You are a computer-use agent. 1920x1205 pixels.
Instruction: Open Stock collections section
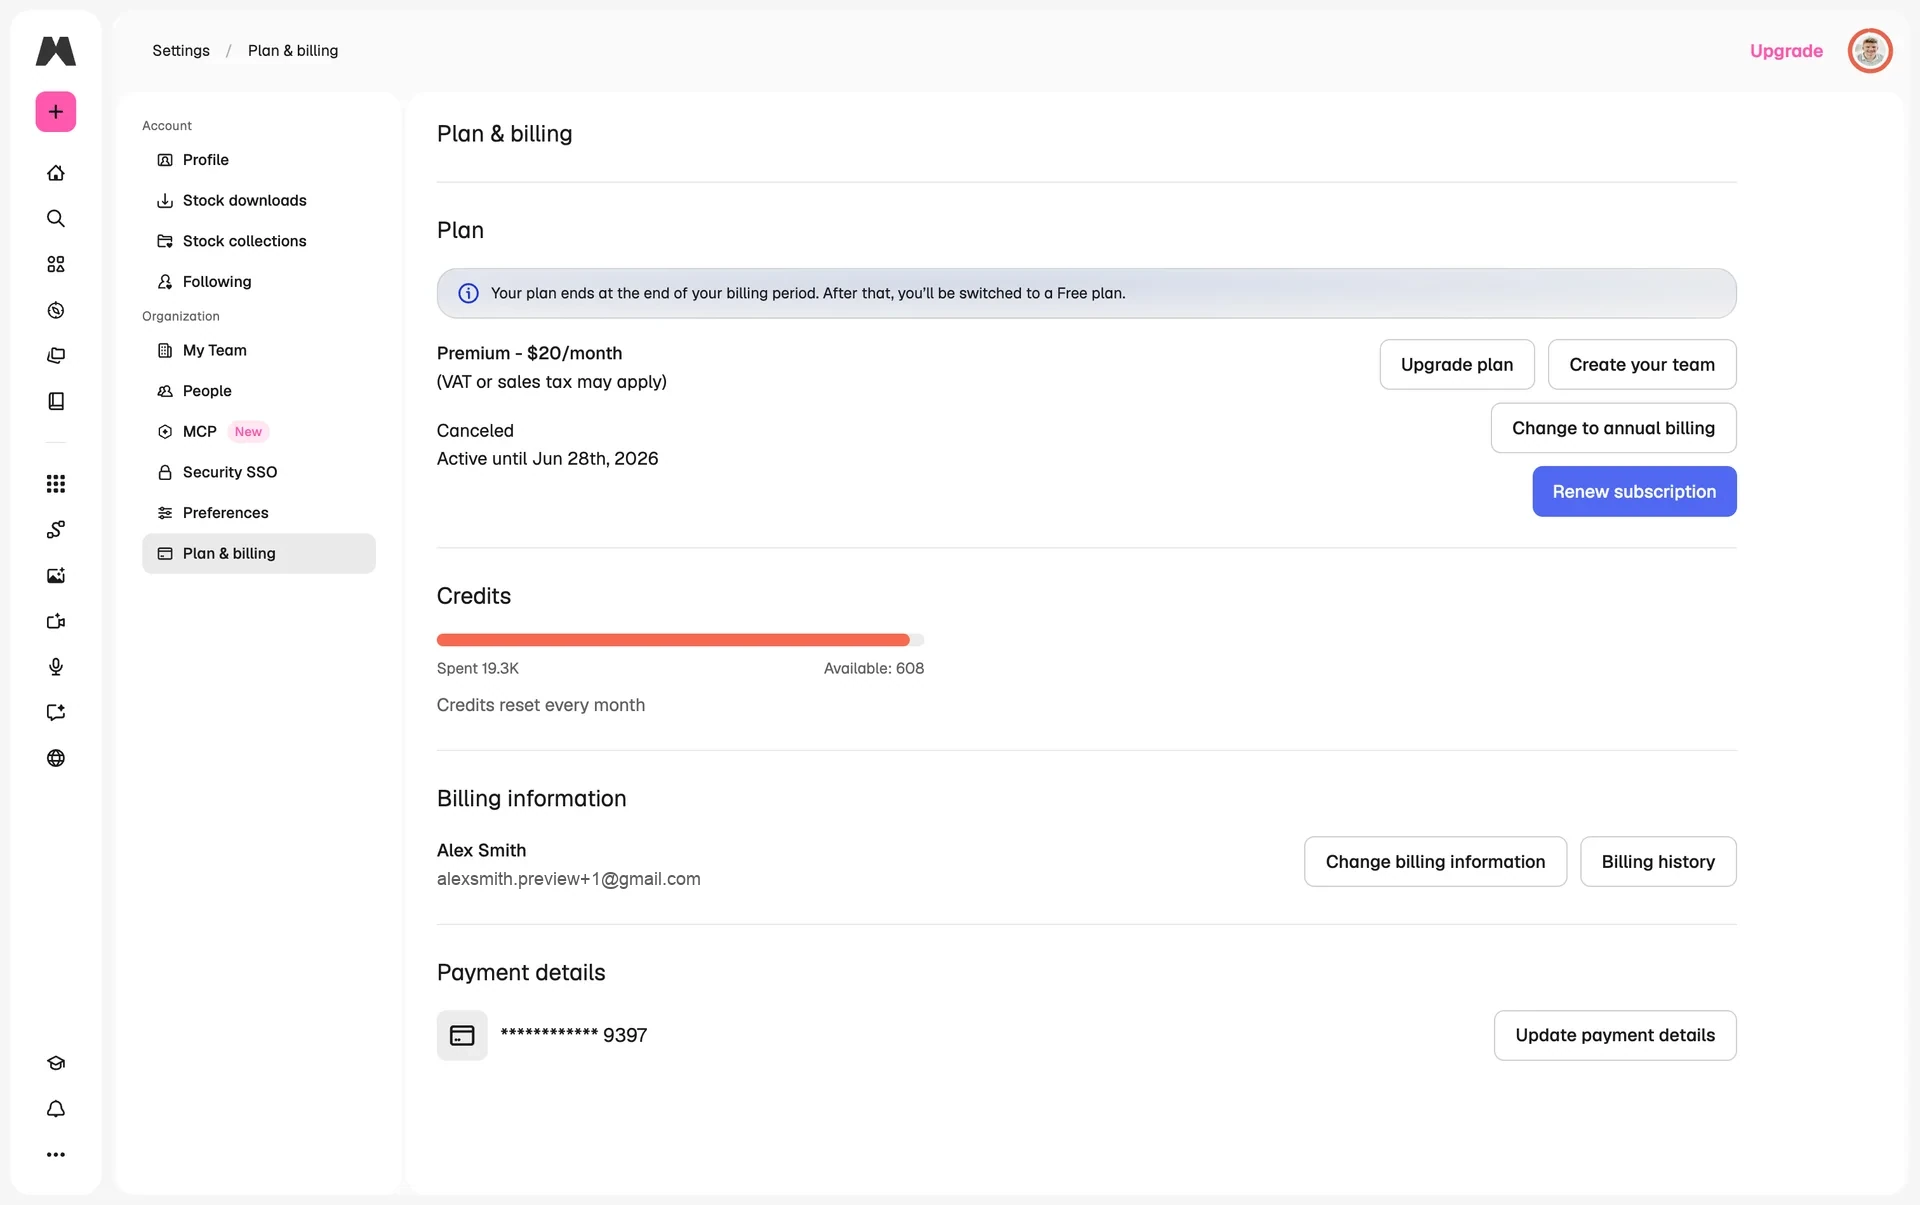coord(259,241)
